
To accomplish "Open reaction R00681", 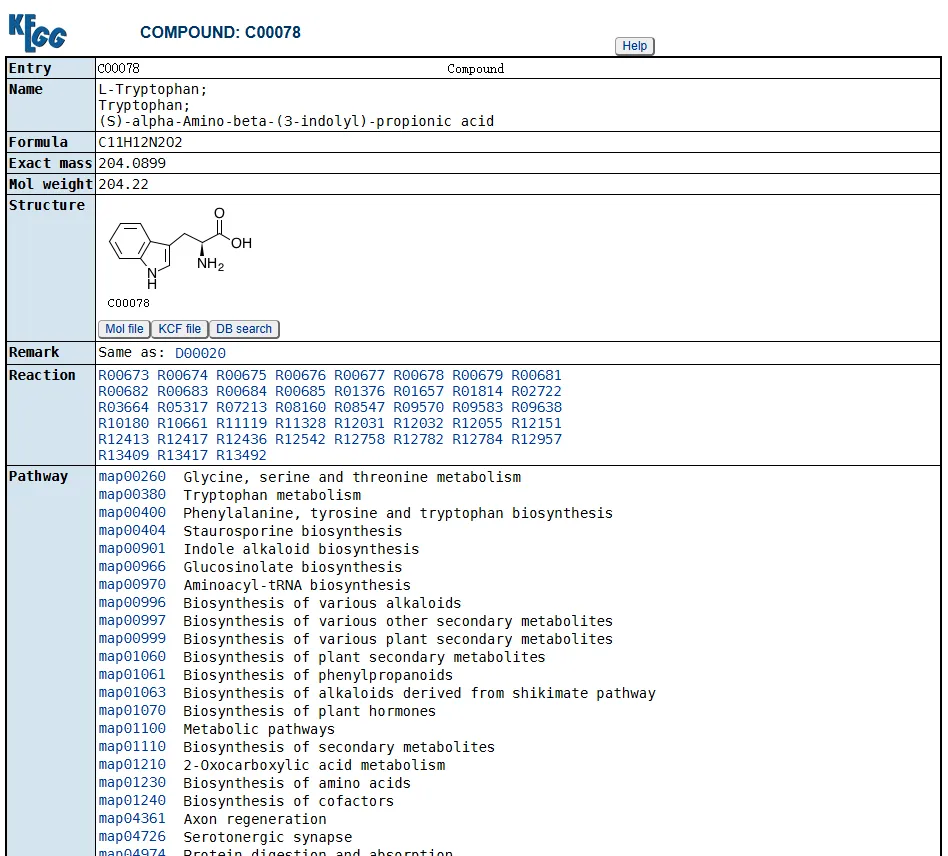I will (x=536, y=375).
